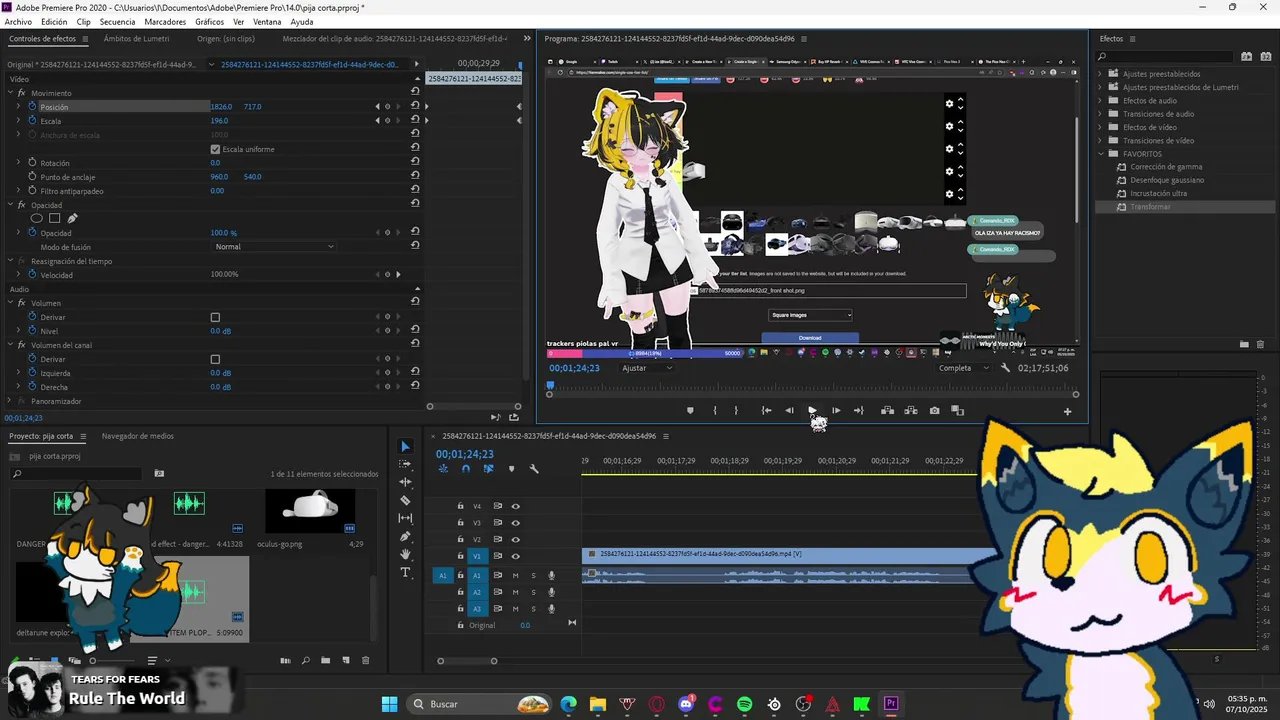This screenshot has height=720, width=1280.
Task: Add marker in timeline header
Action: (x=511, y=469)
